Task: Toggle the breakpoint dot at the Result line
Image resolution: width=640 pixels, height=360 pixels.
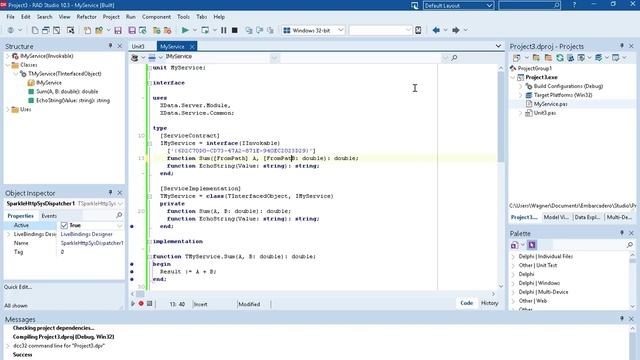Action: click(132, 272)
